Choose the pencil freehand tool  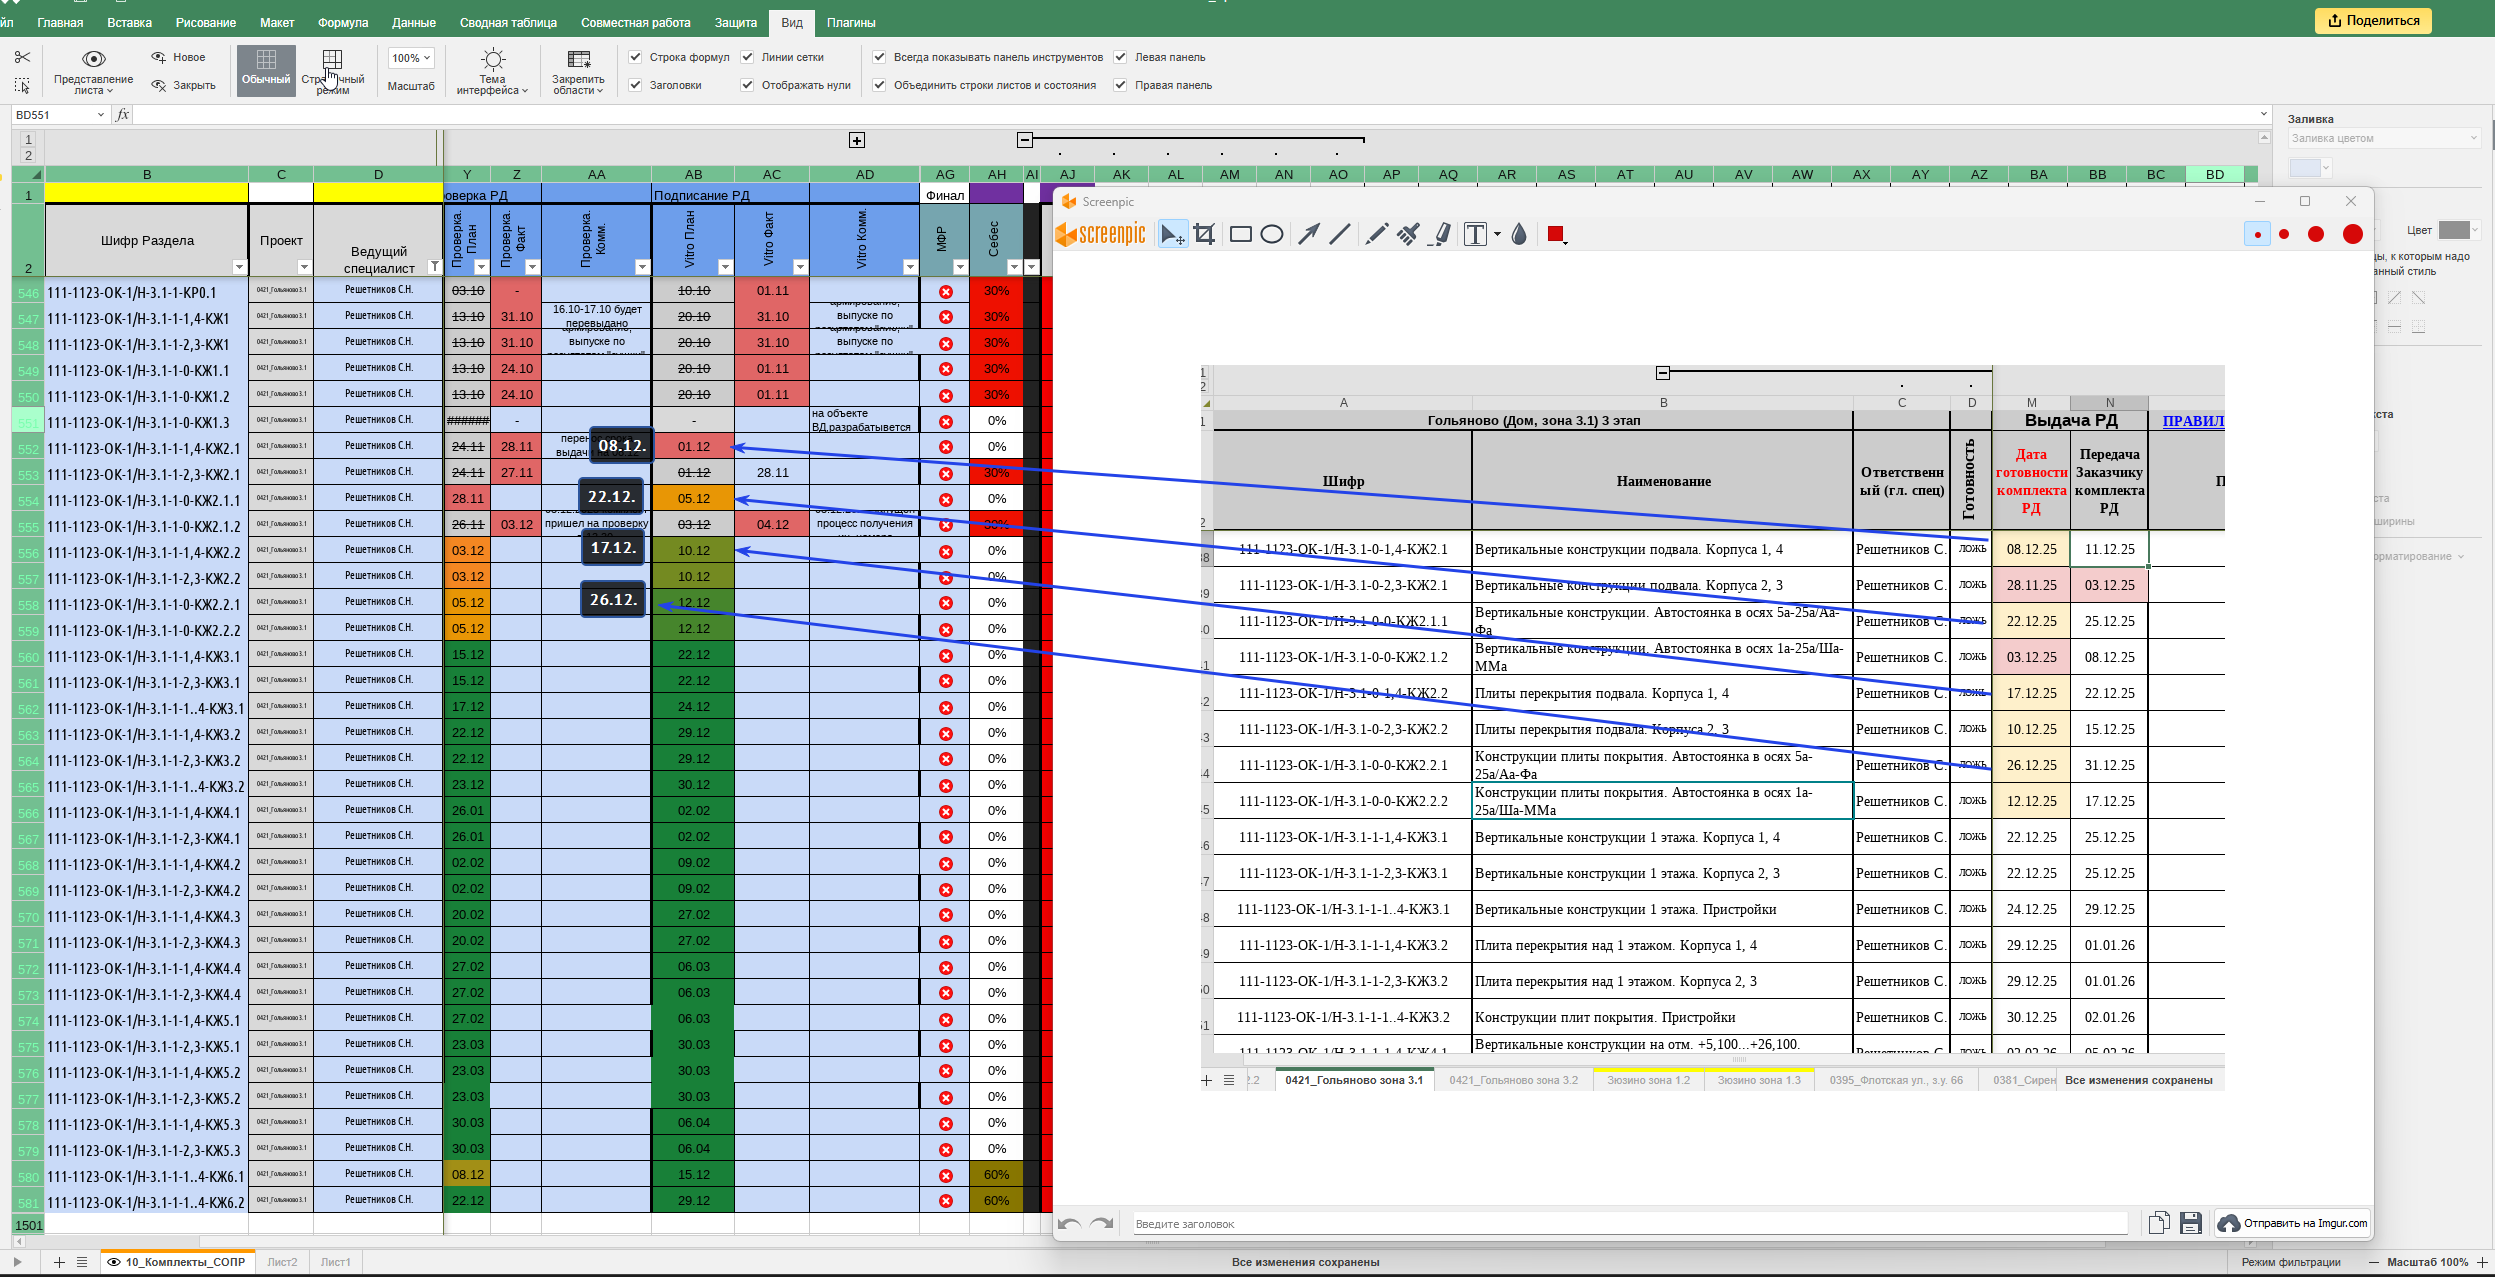click(1376, 234)
